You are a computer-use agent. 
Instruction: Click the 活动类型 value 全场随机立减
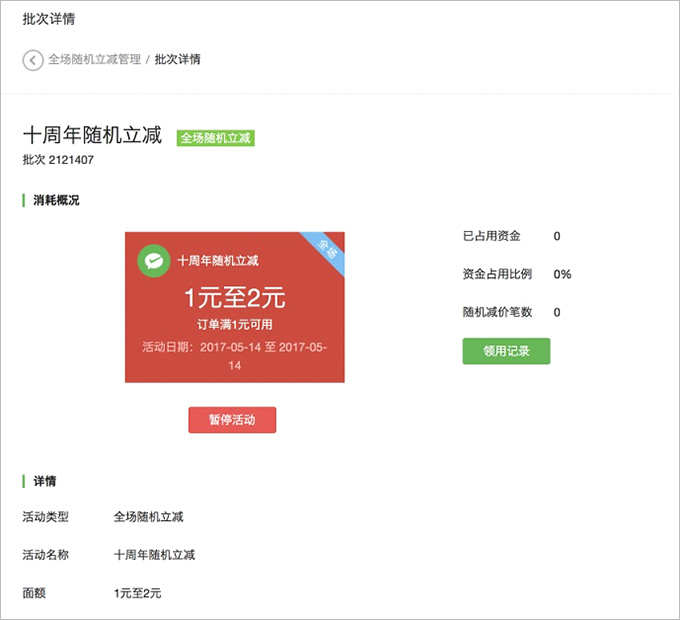(148, 517)
